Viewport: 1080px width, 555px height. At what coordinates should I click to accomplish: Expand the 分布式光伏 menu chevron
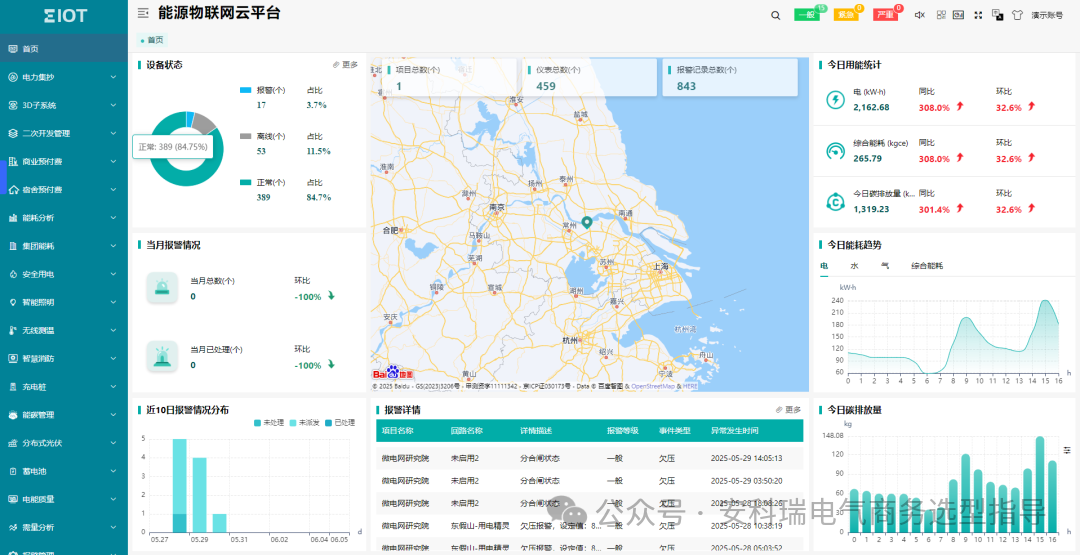click(114, 443)
